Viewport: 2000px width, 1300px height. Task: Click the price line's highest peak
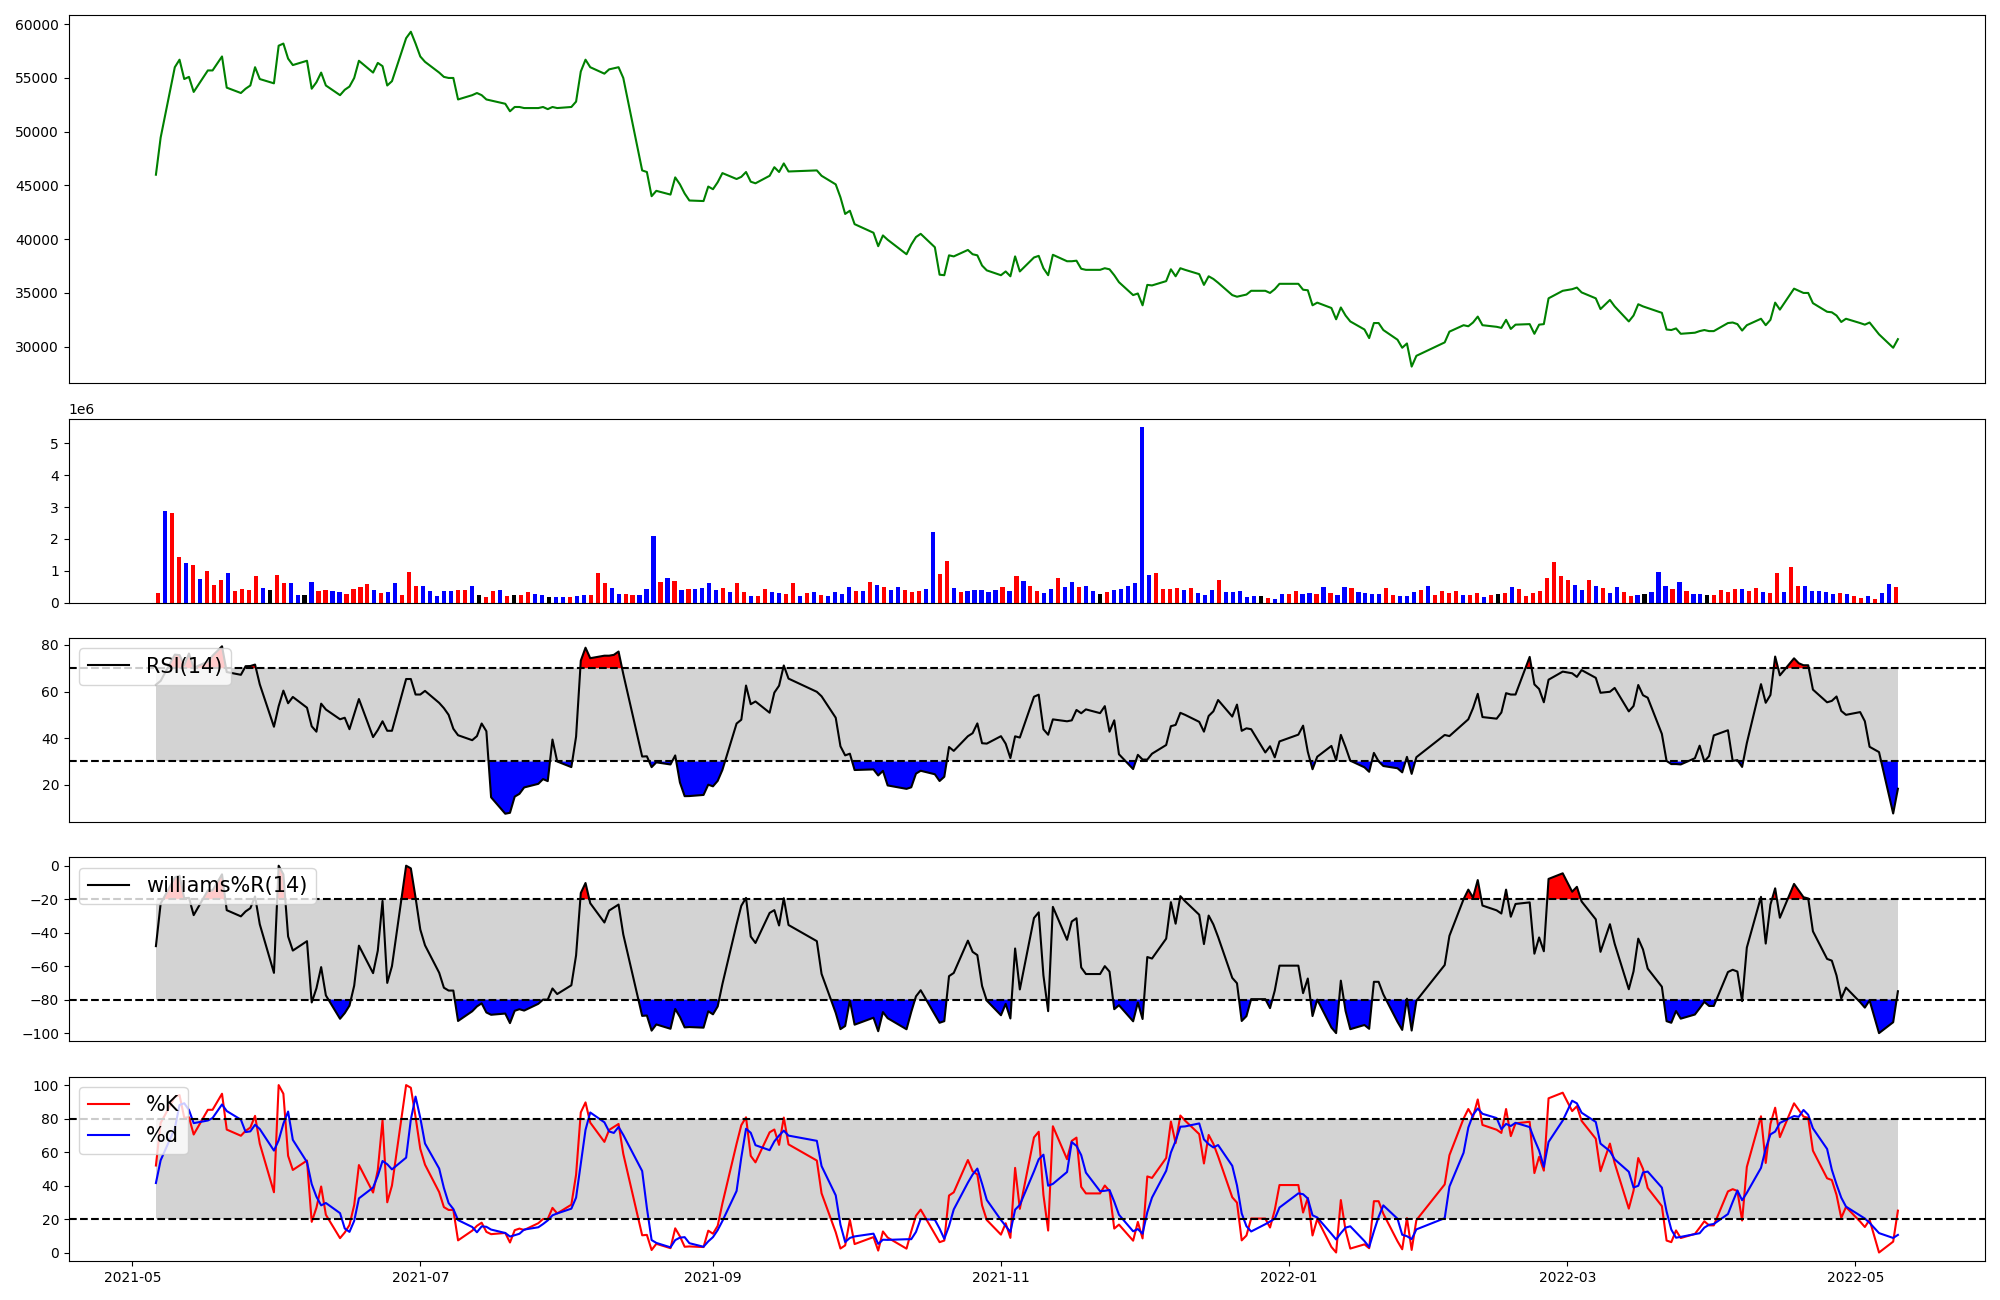pos(411,32)
